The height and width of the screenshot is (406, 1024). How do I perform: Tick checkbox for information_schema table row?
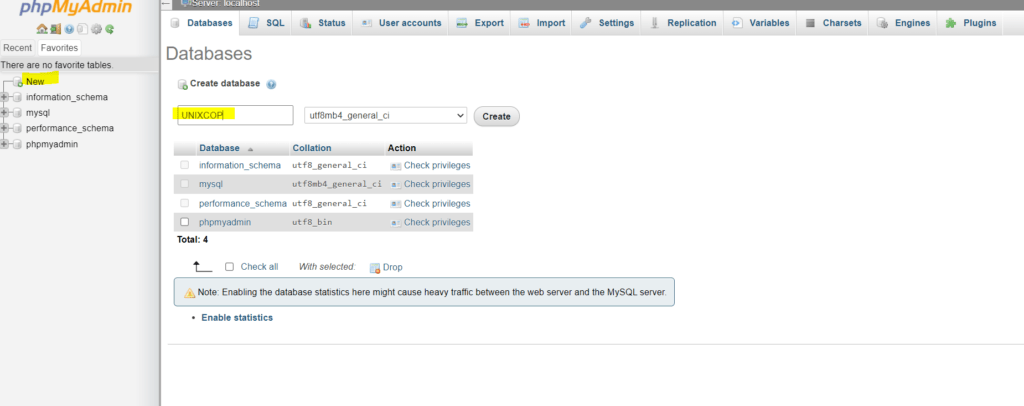click(184, 165)
